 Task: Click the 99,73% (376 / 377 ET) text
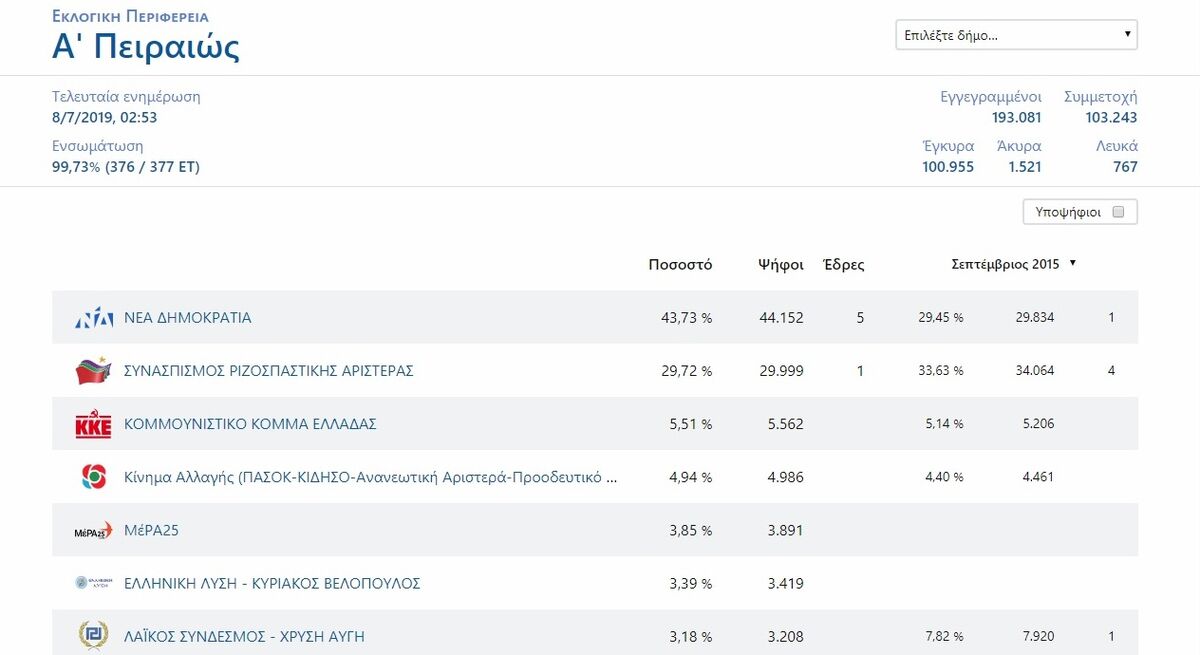pyautogui.click(x=126, y=167)
